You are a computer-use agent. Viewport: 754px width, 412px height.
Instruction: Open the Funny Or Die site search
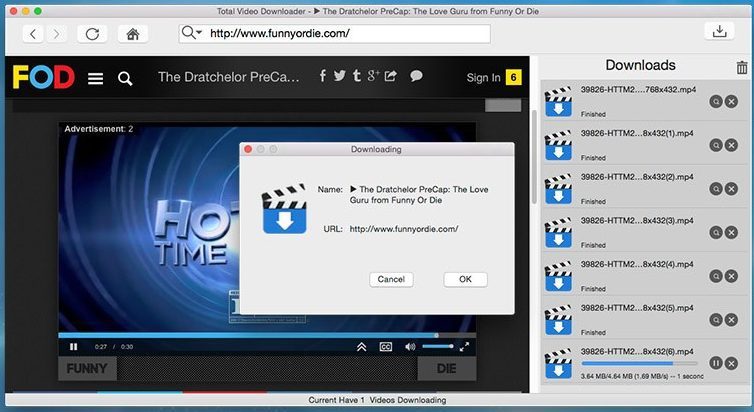(x=125, y=78)
